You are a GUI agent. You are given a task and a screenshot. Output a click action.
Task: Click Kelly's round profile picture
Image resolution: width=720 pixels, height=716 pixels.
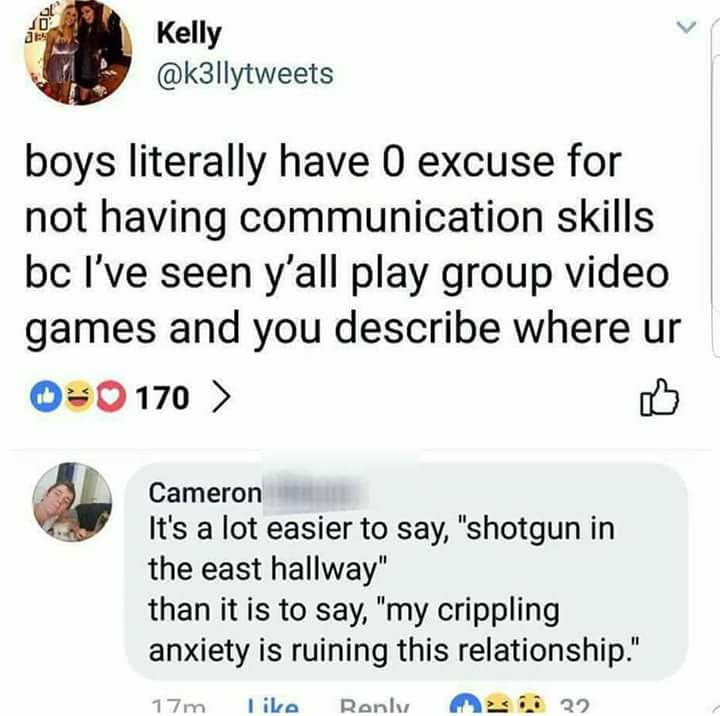pyautogui.click(x=78, y=51)
